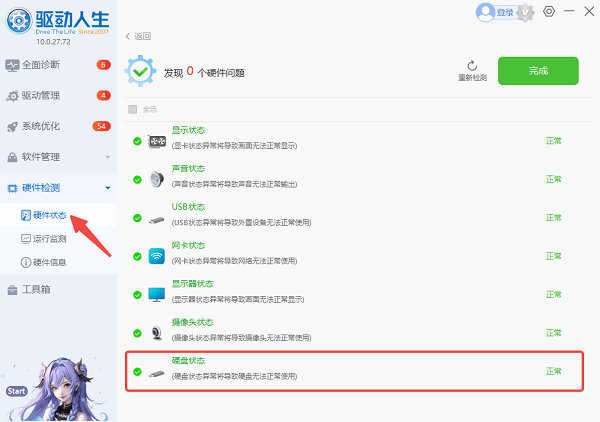Open the 工具箱 toolbox icon
The image size is (600, 422).
pyautogui.click(x=12, y=290)
